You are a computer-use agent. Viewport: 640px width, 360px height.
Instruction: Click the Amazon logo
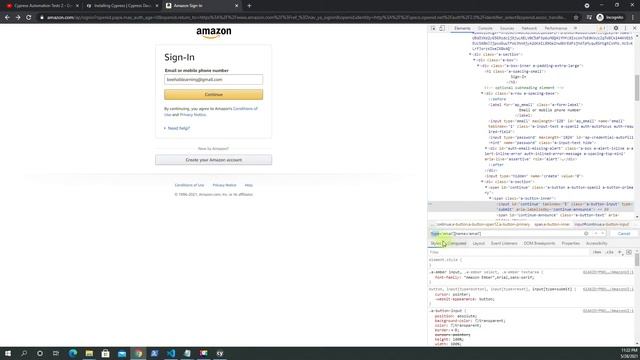213,33
